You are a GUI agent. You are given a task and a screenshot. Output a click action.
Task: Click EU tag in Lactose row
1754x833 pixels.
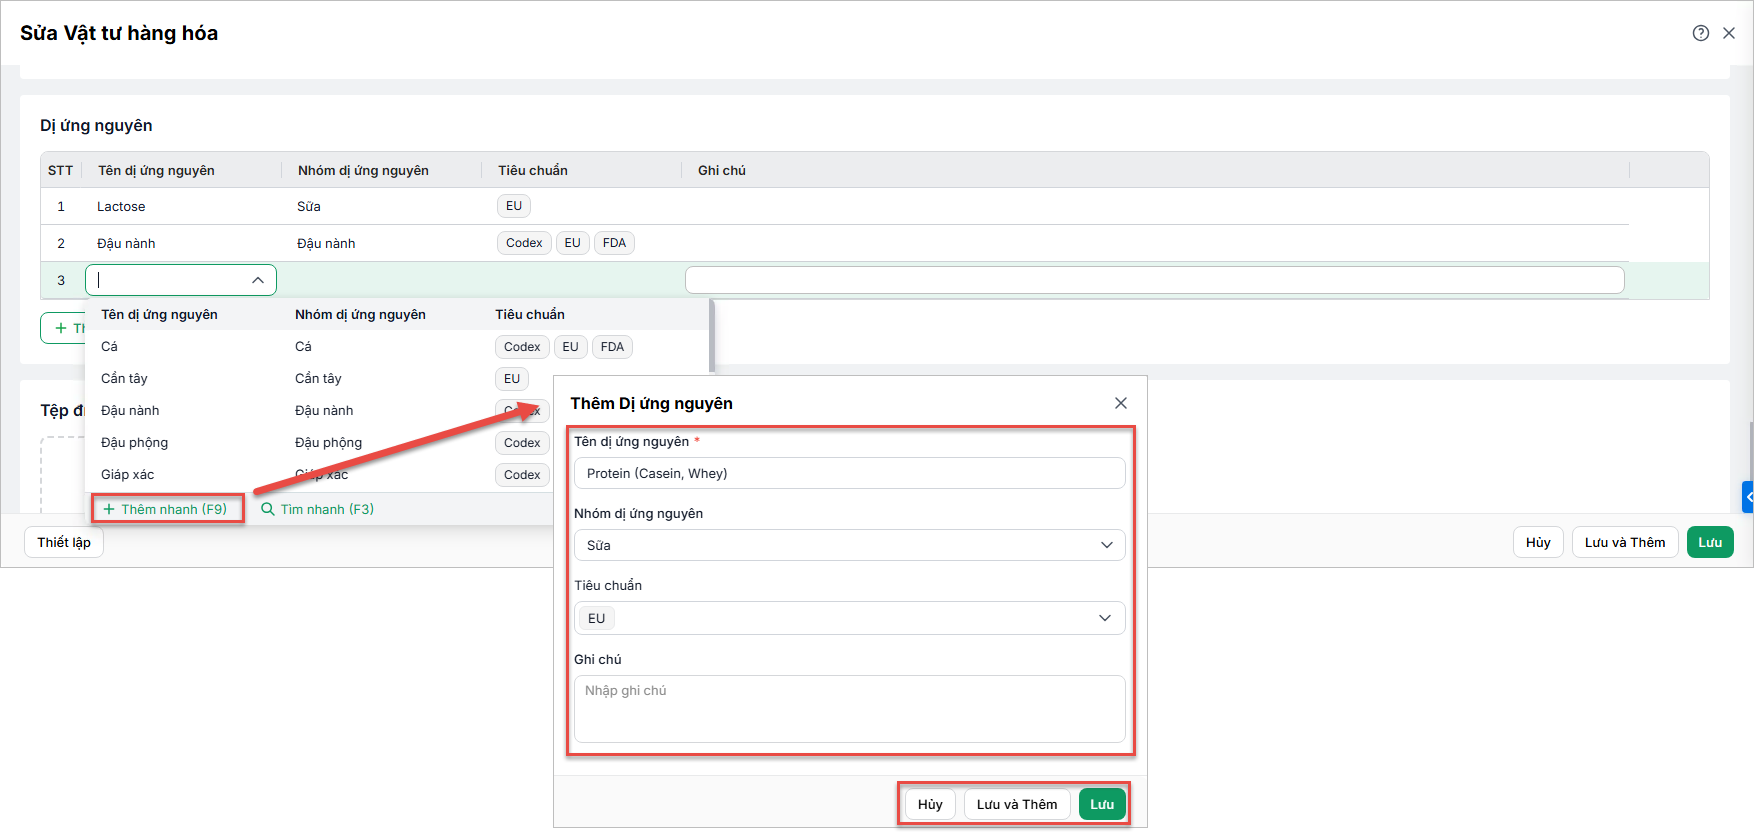[514, 206]
